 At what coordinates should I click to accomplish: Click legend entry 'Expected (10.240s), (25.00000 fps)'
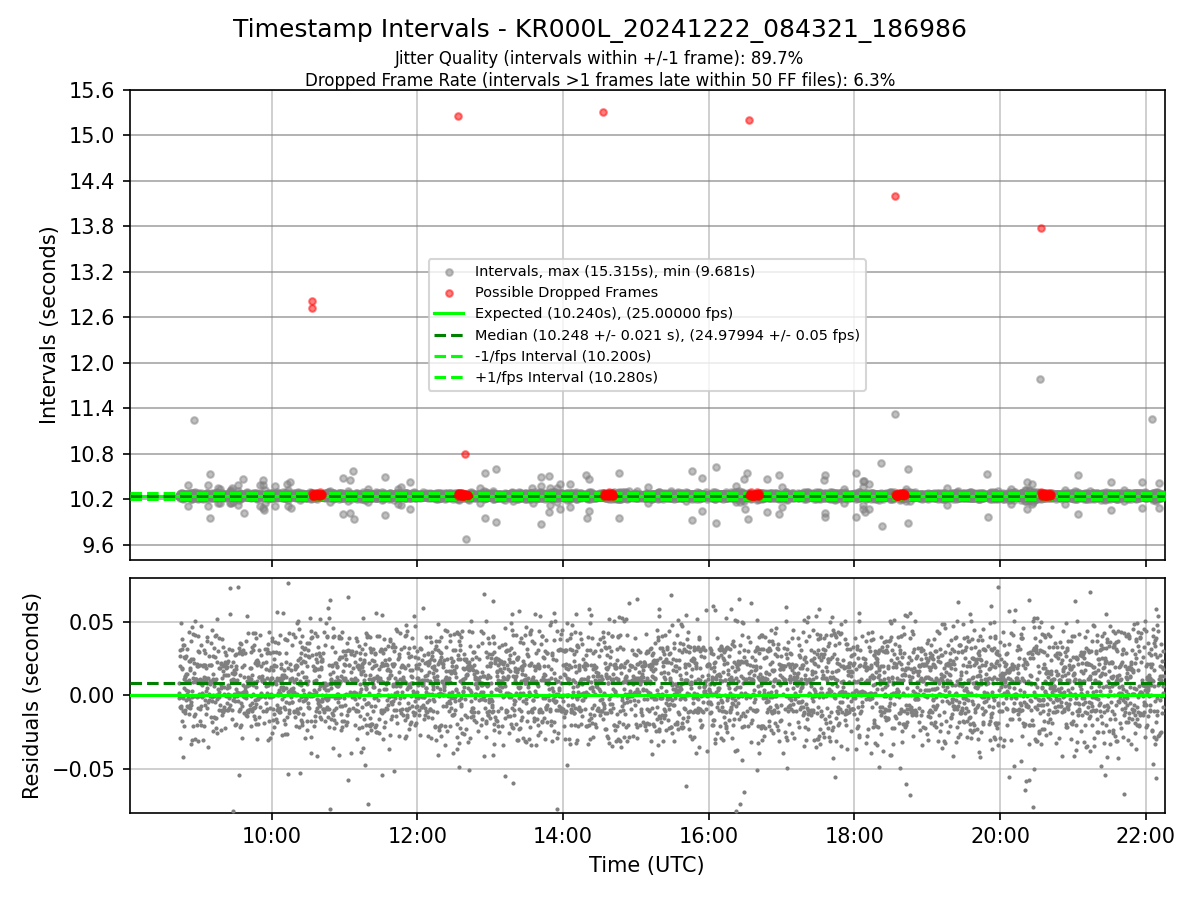click(603, 313)
